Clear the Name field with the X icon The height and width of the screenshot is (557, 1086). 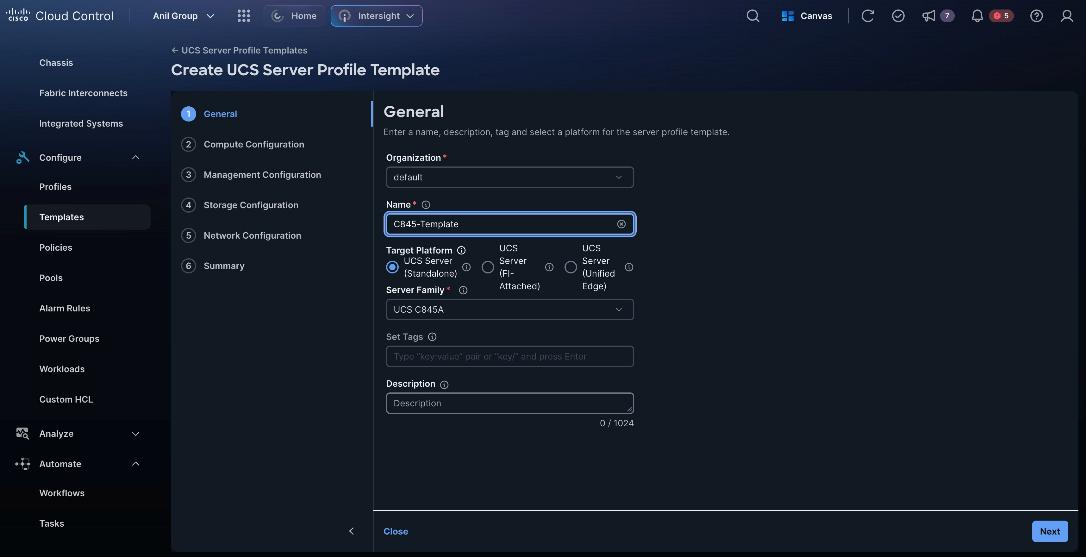[x=621, y=224]
